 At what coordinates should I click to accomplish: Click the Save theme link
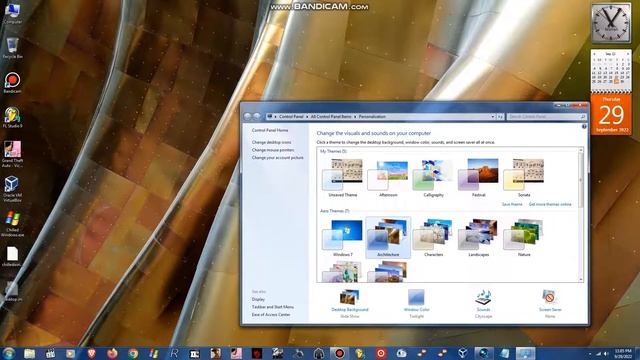512,204
